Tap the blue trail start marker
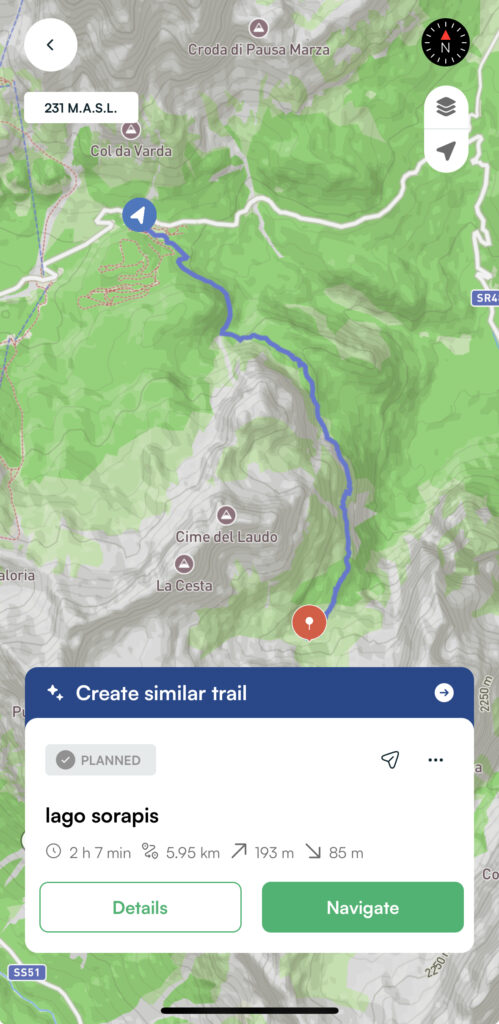This screenshot has width=499, height=1024. [139, 214]
